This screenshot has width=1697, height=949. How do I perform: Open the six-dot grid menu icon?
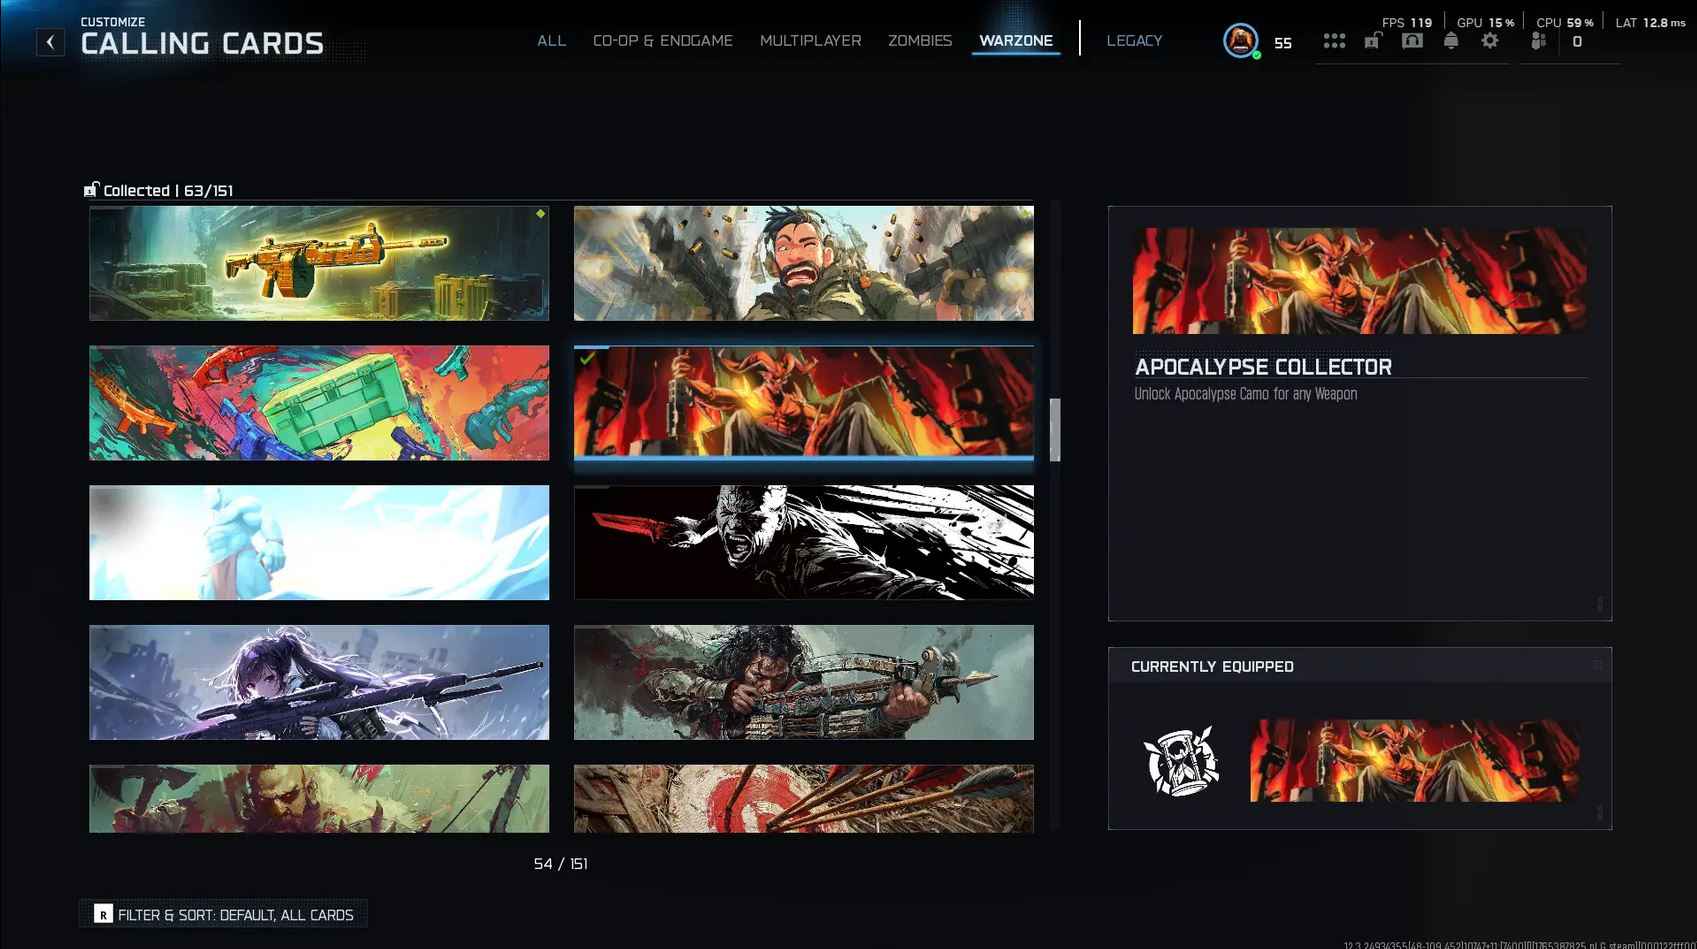(x=1334, y=41)
